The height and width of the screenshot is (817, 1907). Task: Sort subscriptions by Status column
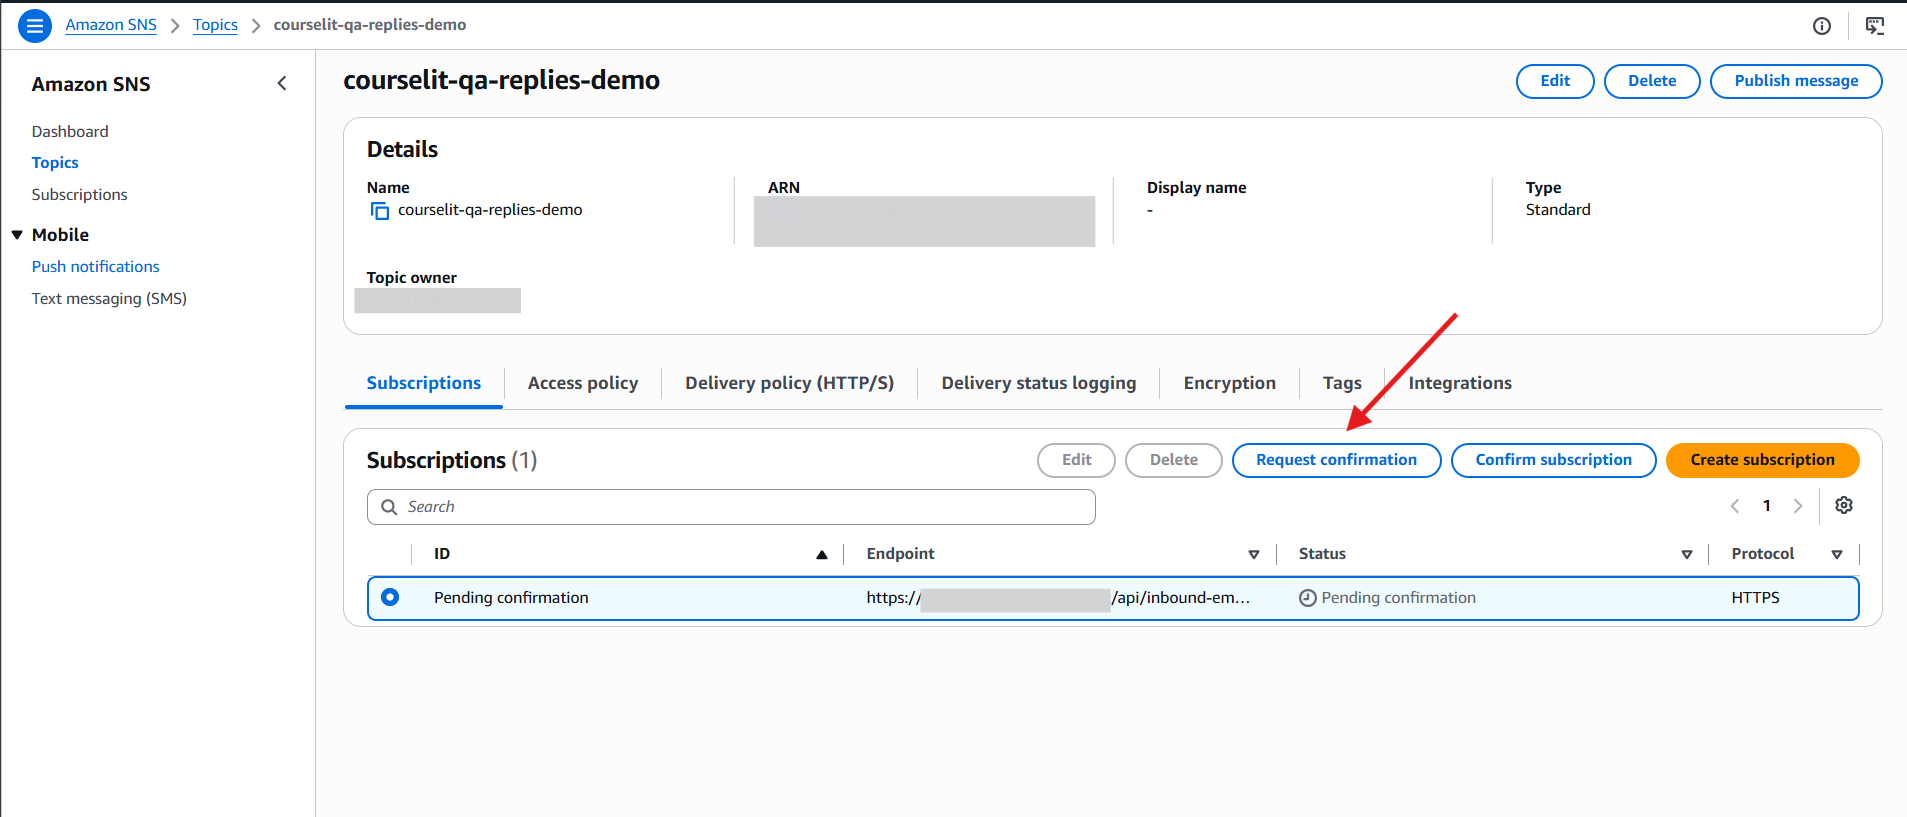(1686, 554)
